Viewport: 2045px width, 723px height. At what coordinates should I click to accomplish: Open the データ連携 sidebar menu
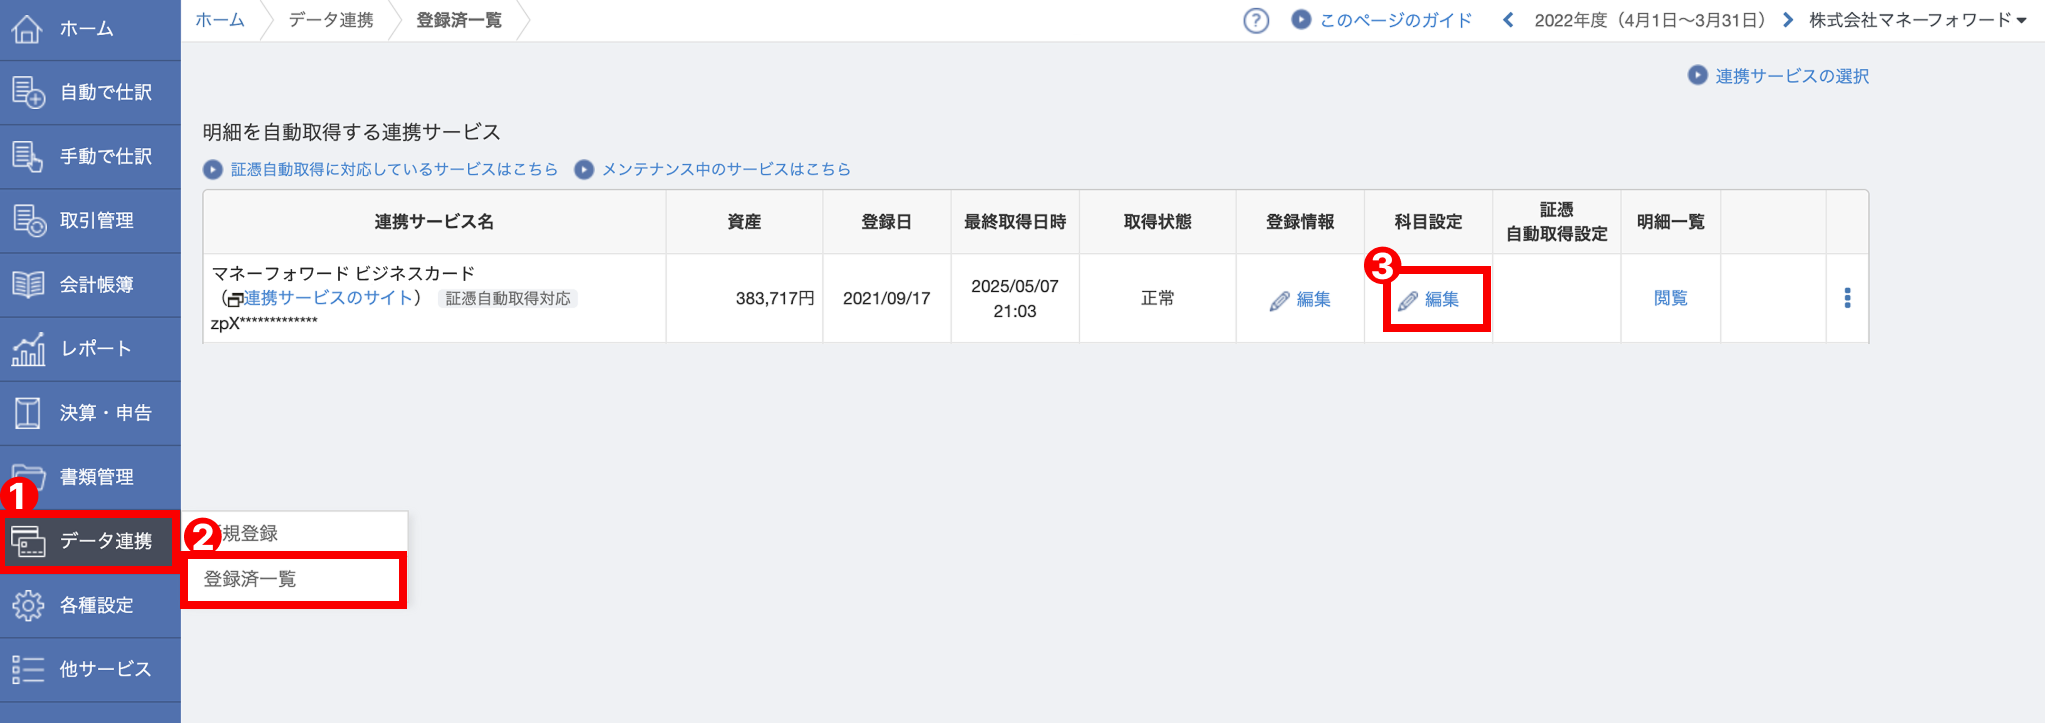(90, 541)
